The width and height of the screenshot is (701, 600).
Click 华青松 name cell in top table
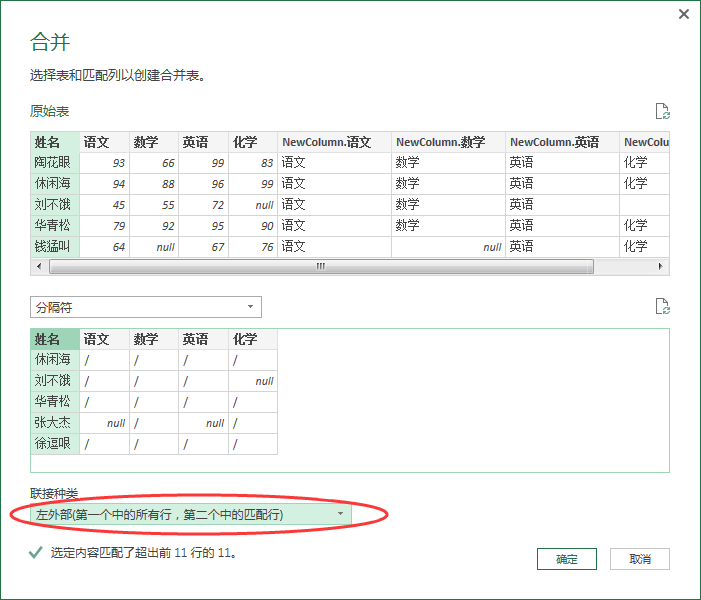pos(55,226)
